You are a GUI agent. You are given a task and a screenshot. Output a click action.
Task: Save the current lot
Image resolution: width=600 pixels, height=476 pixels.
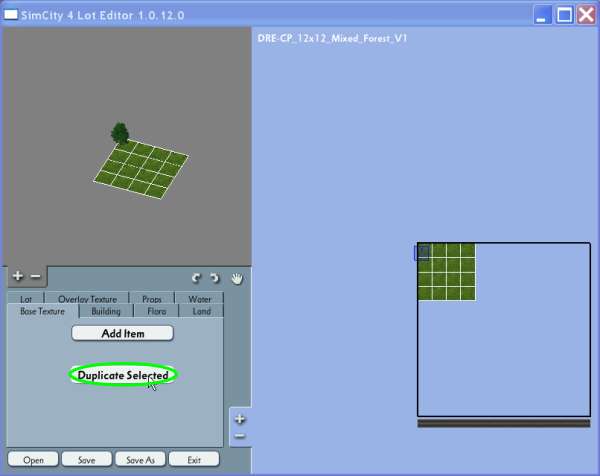(87, 459)
